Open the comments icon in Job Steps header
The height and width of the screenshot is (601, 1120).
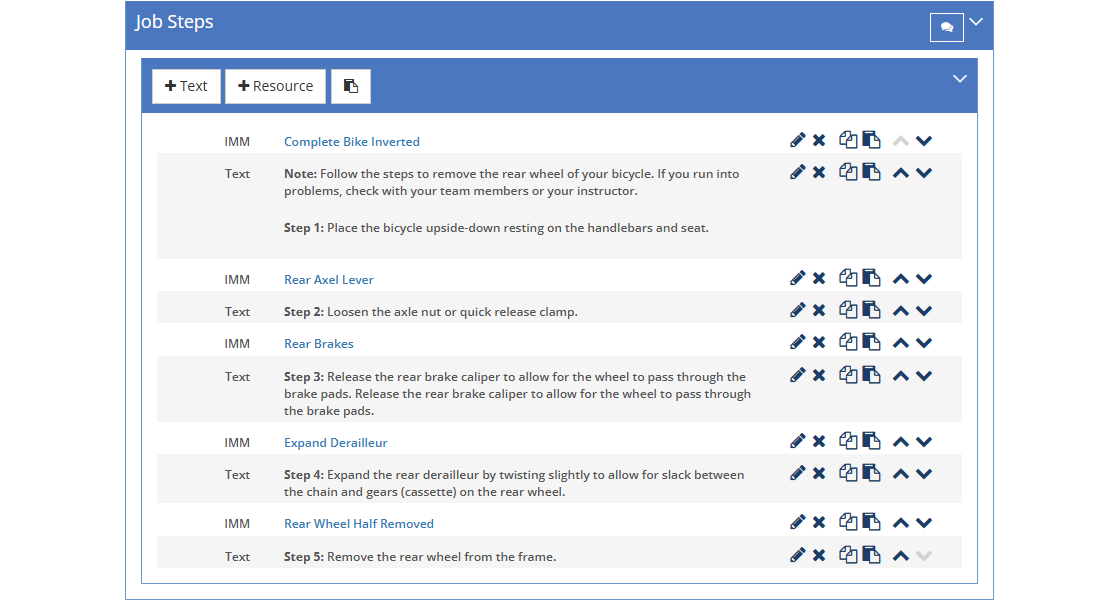[x=946, y=27]
